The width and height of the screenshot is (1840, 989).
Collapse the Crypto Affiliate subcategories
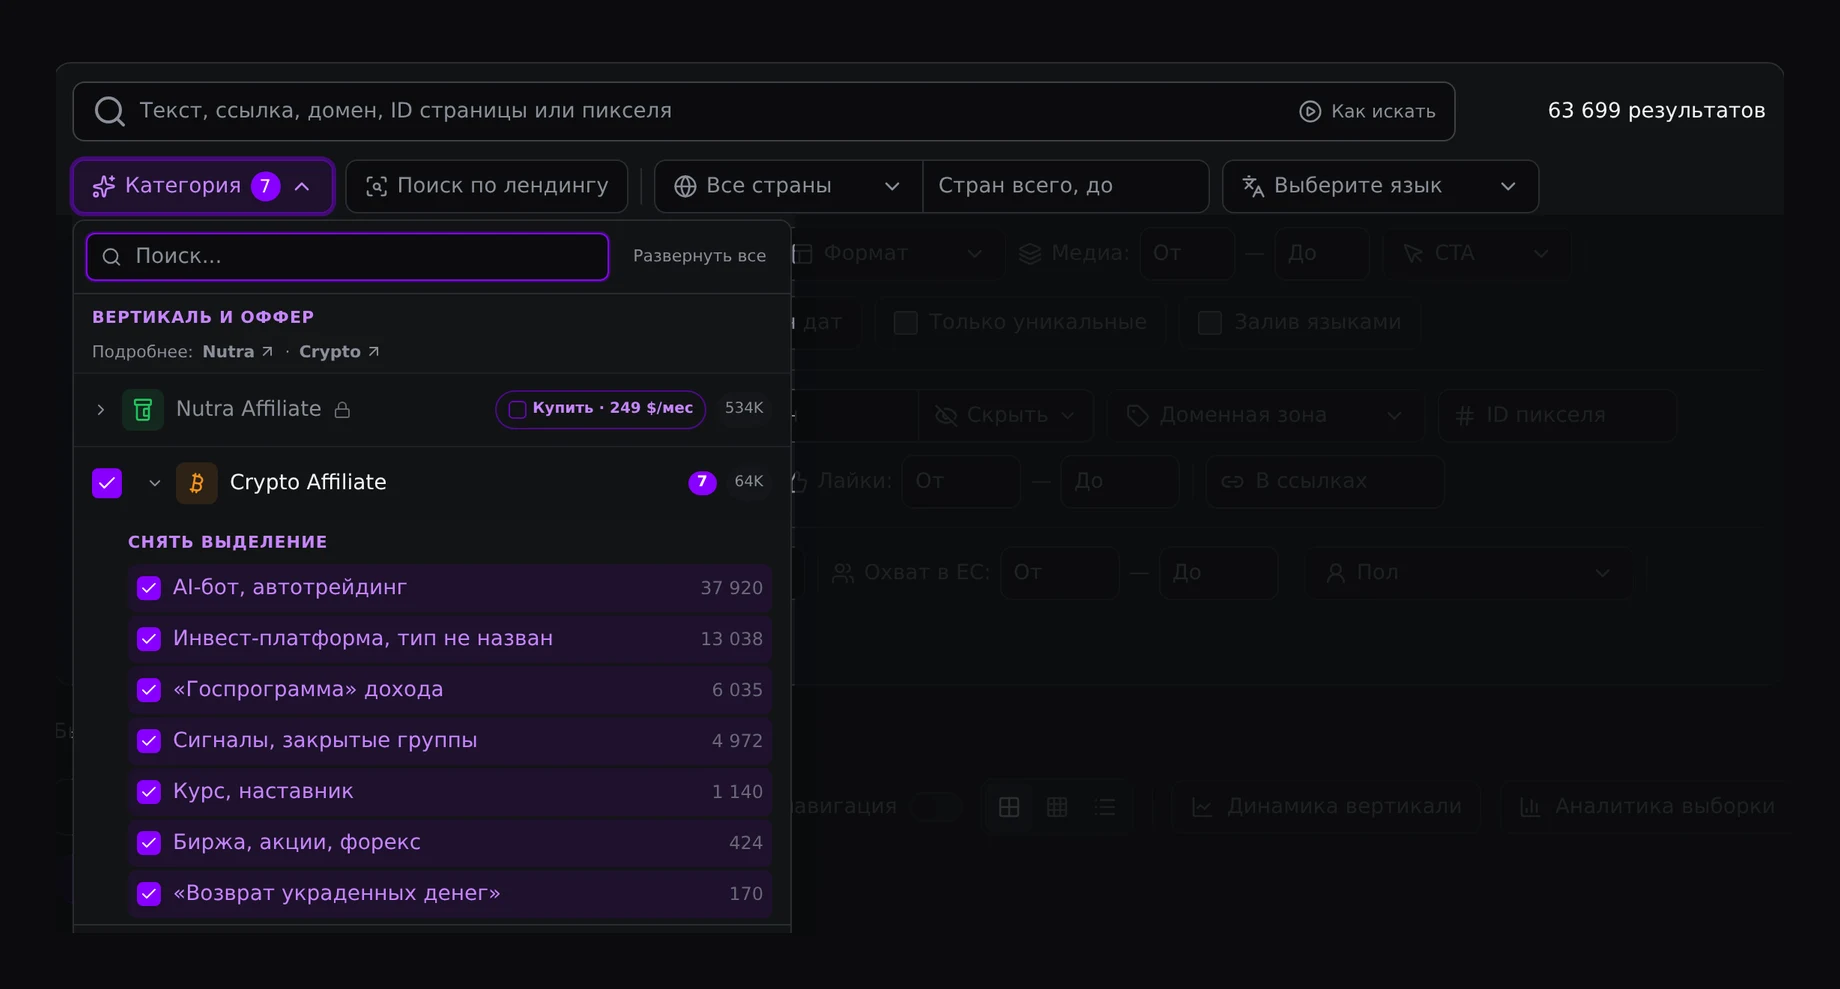[x=154, y=483]
